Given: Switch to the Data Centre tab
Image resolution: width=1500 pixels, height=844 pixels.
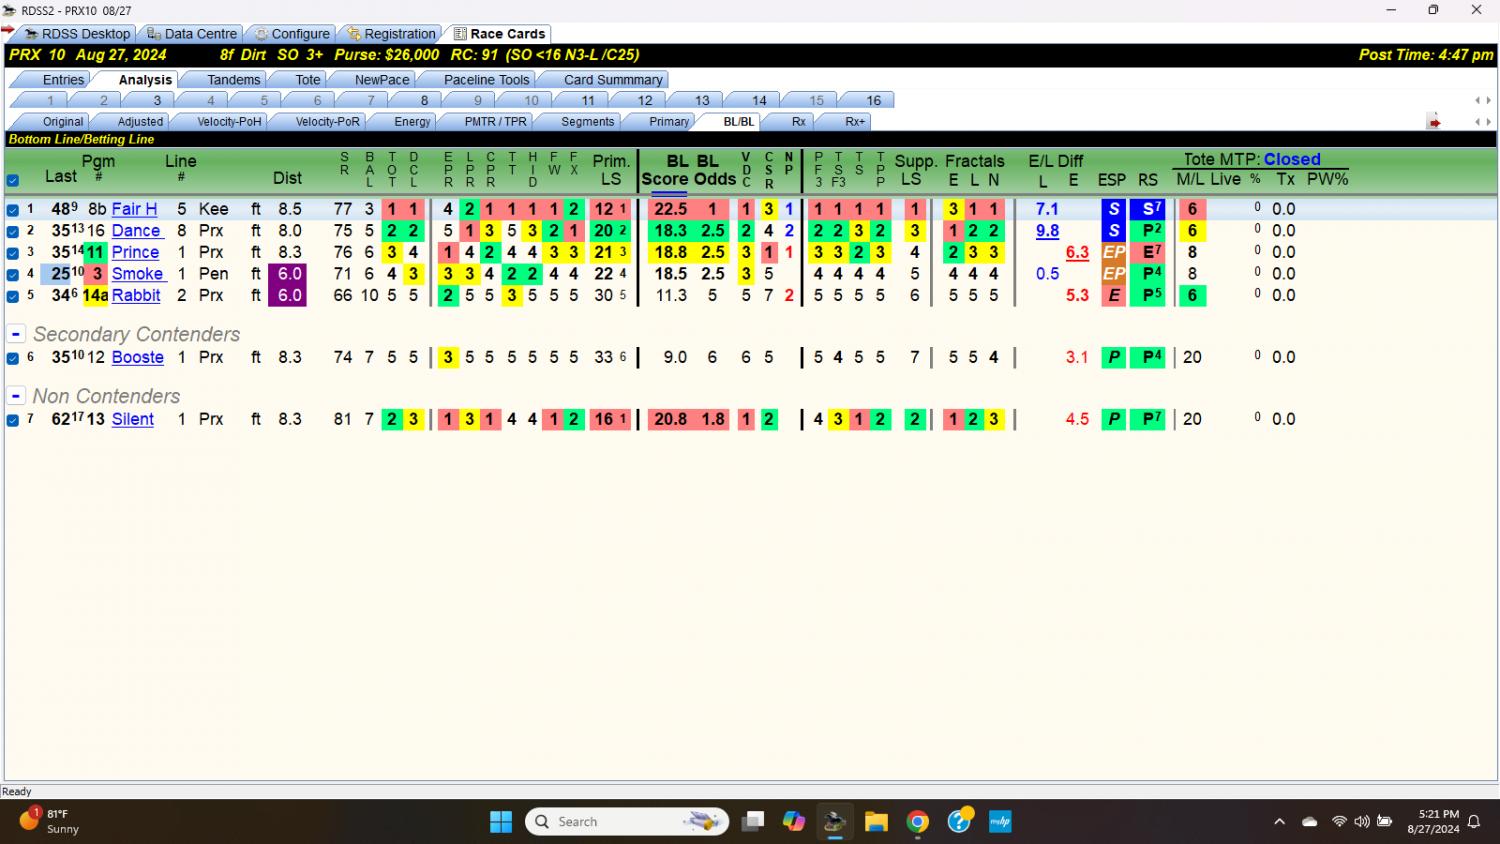Looking at the screenshot, I should tap(191, 34).
